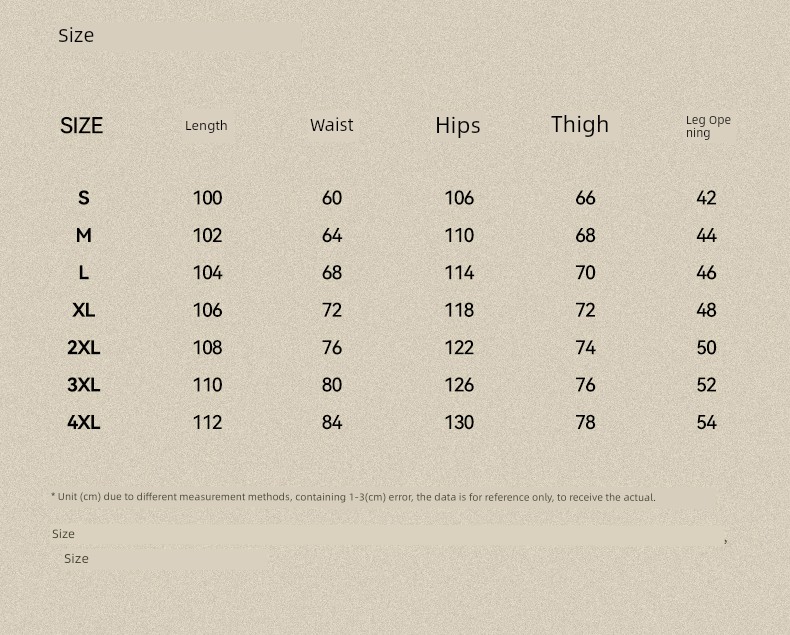790x635 pixels.
Task: Click the 4XL size row label
Action: click(84, 422)
